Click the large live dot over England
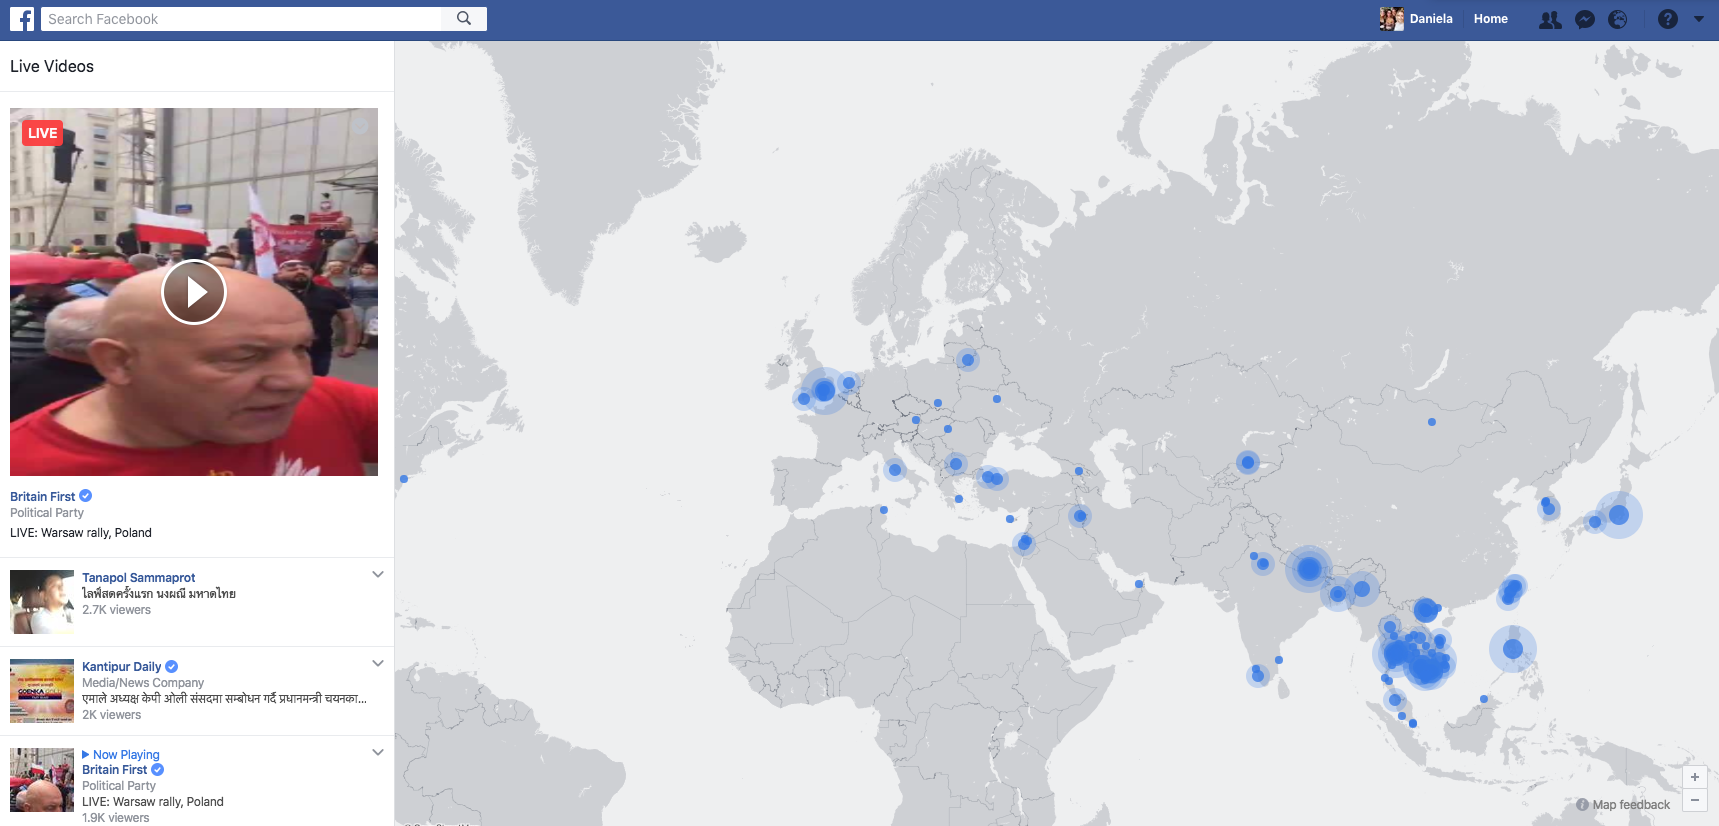This screenshot has width=1719, height=826. click(824, 390)
